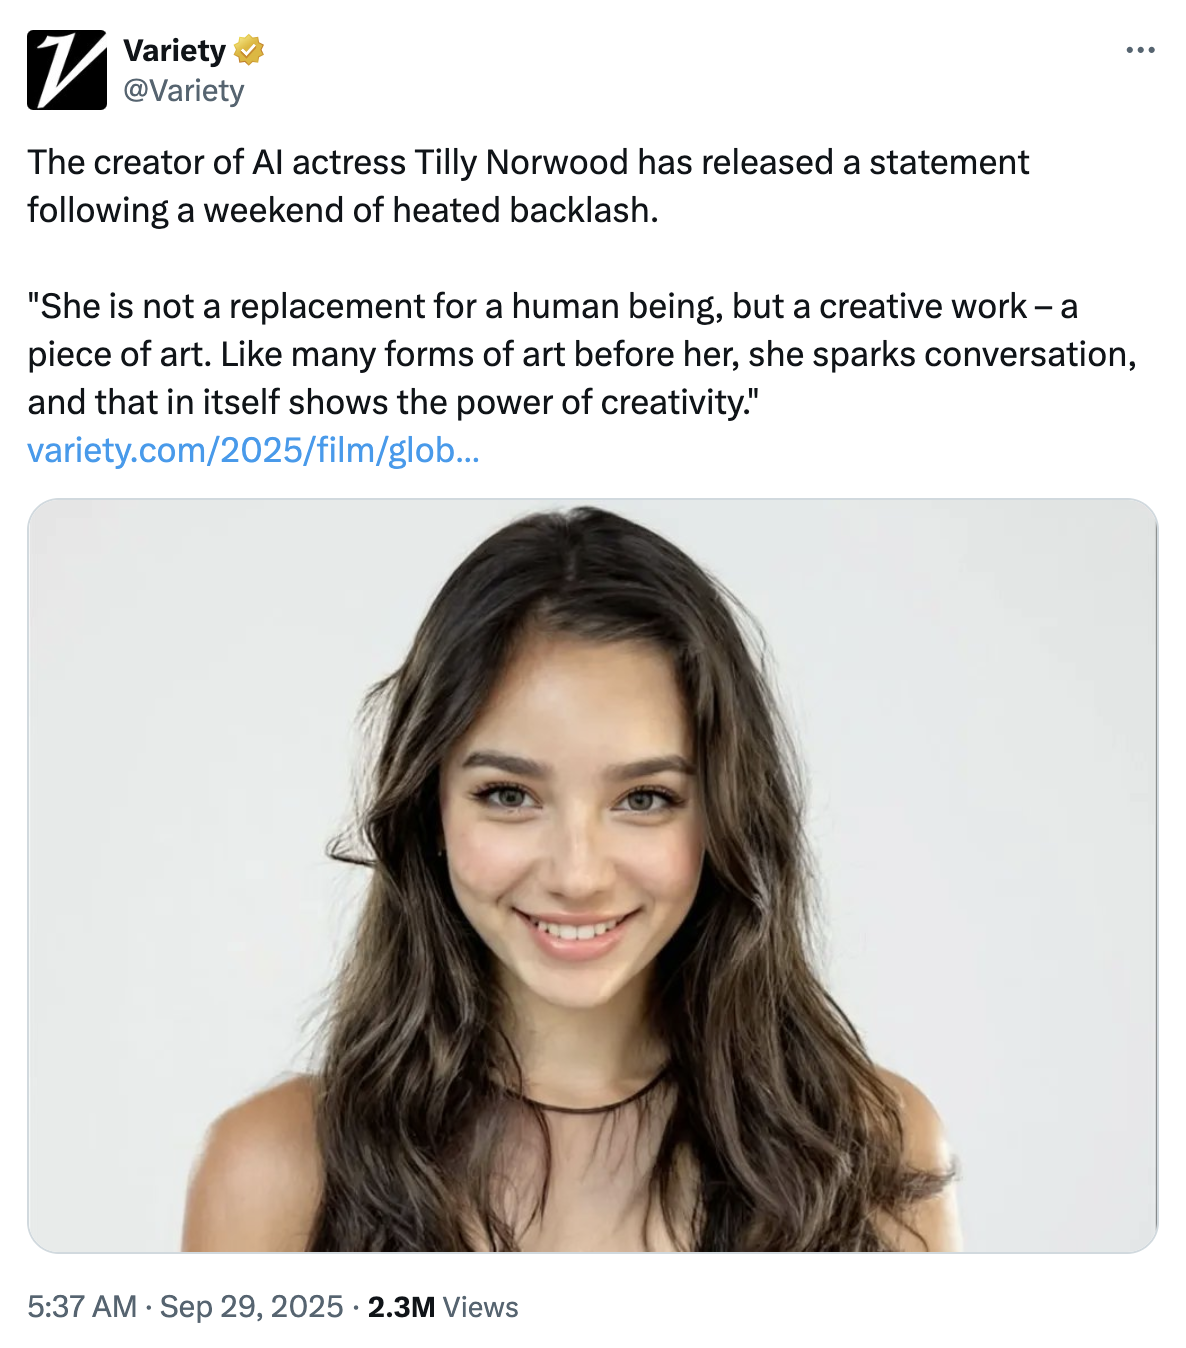Click the truncated "glob…" portion of the link

point(432,451)
